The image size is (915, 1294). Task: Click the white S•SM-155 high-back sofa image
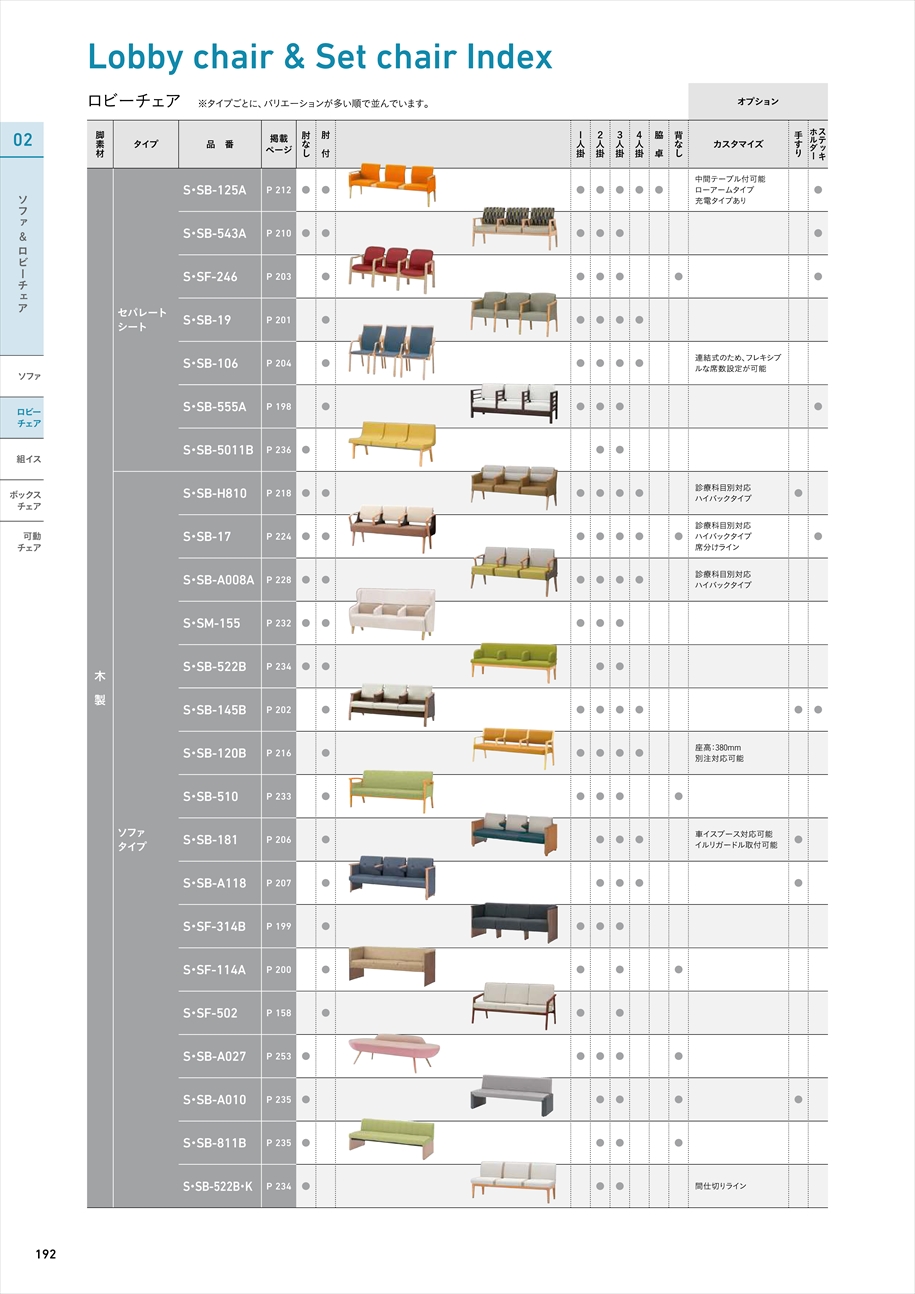(392, 614)
